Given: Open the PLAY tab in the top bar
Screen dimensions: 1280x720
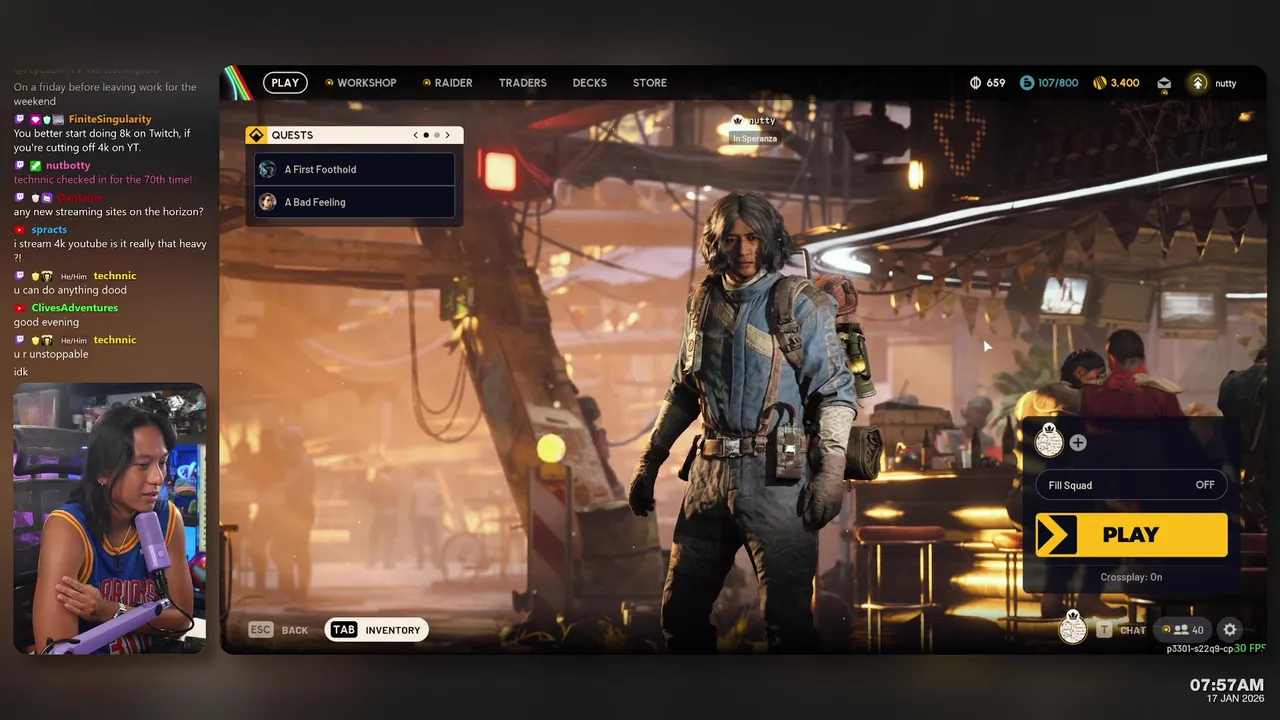Looking at the screenshot, I should coord(285,83).
